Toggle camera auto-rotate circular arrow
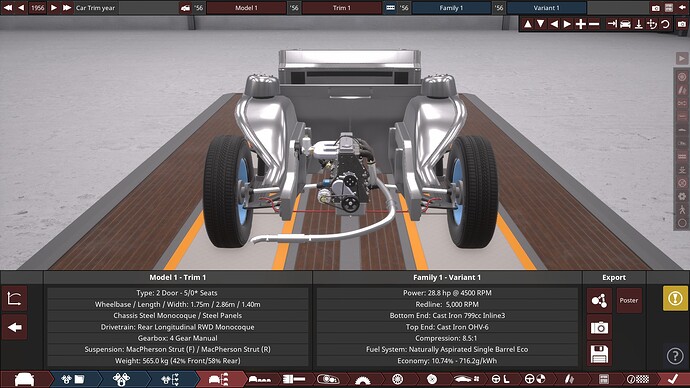Viewport: 690px width, 388px height. tap(665, 24)
